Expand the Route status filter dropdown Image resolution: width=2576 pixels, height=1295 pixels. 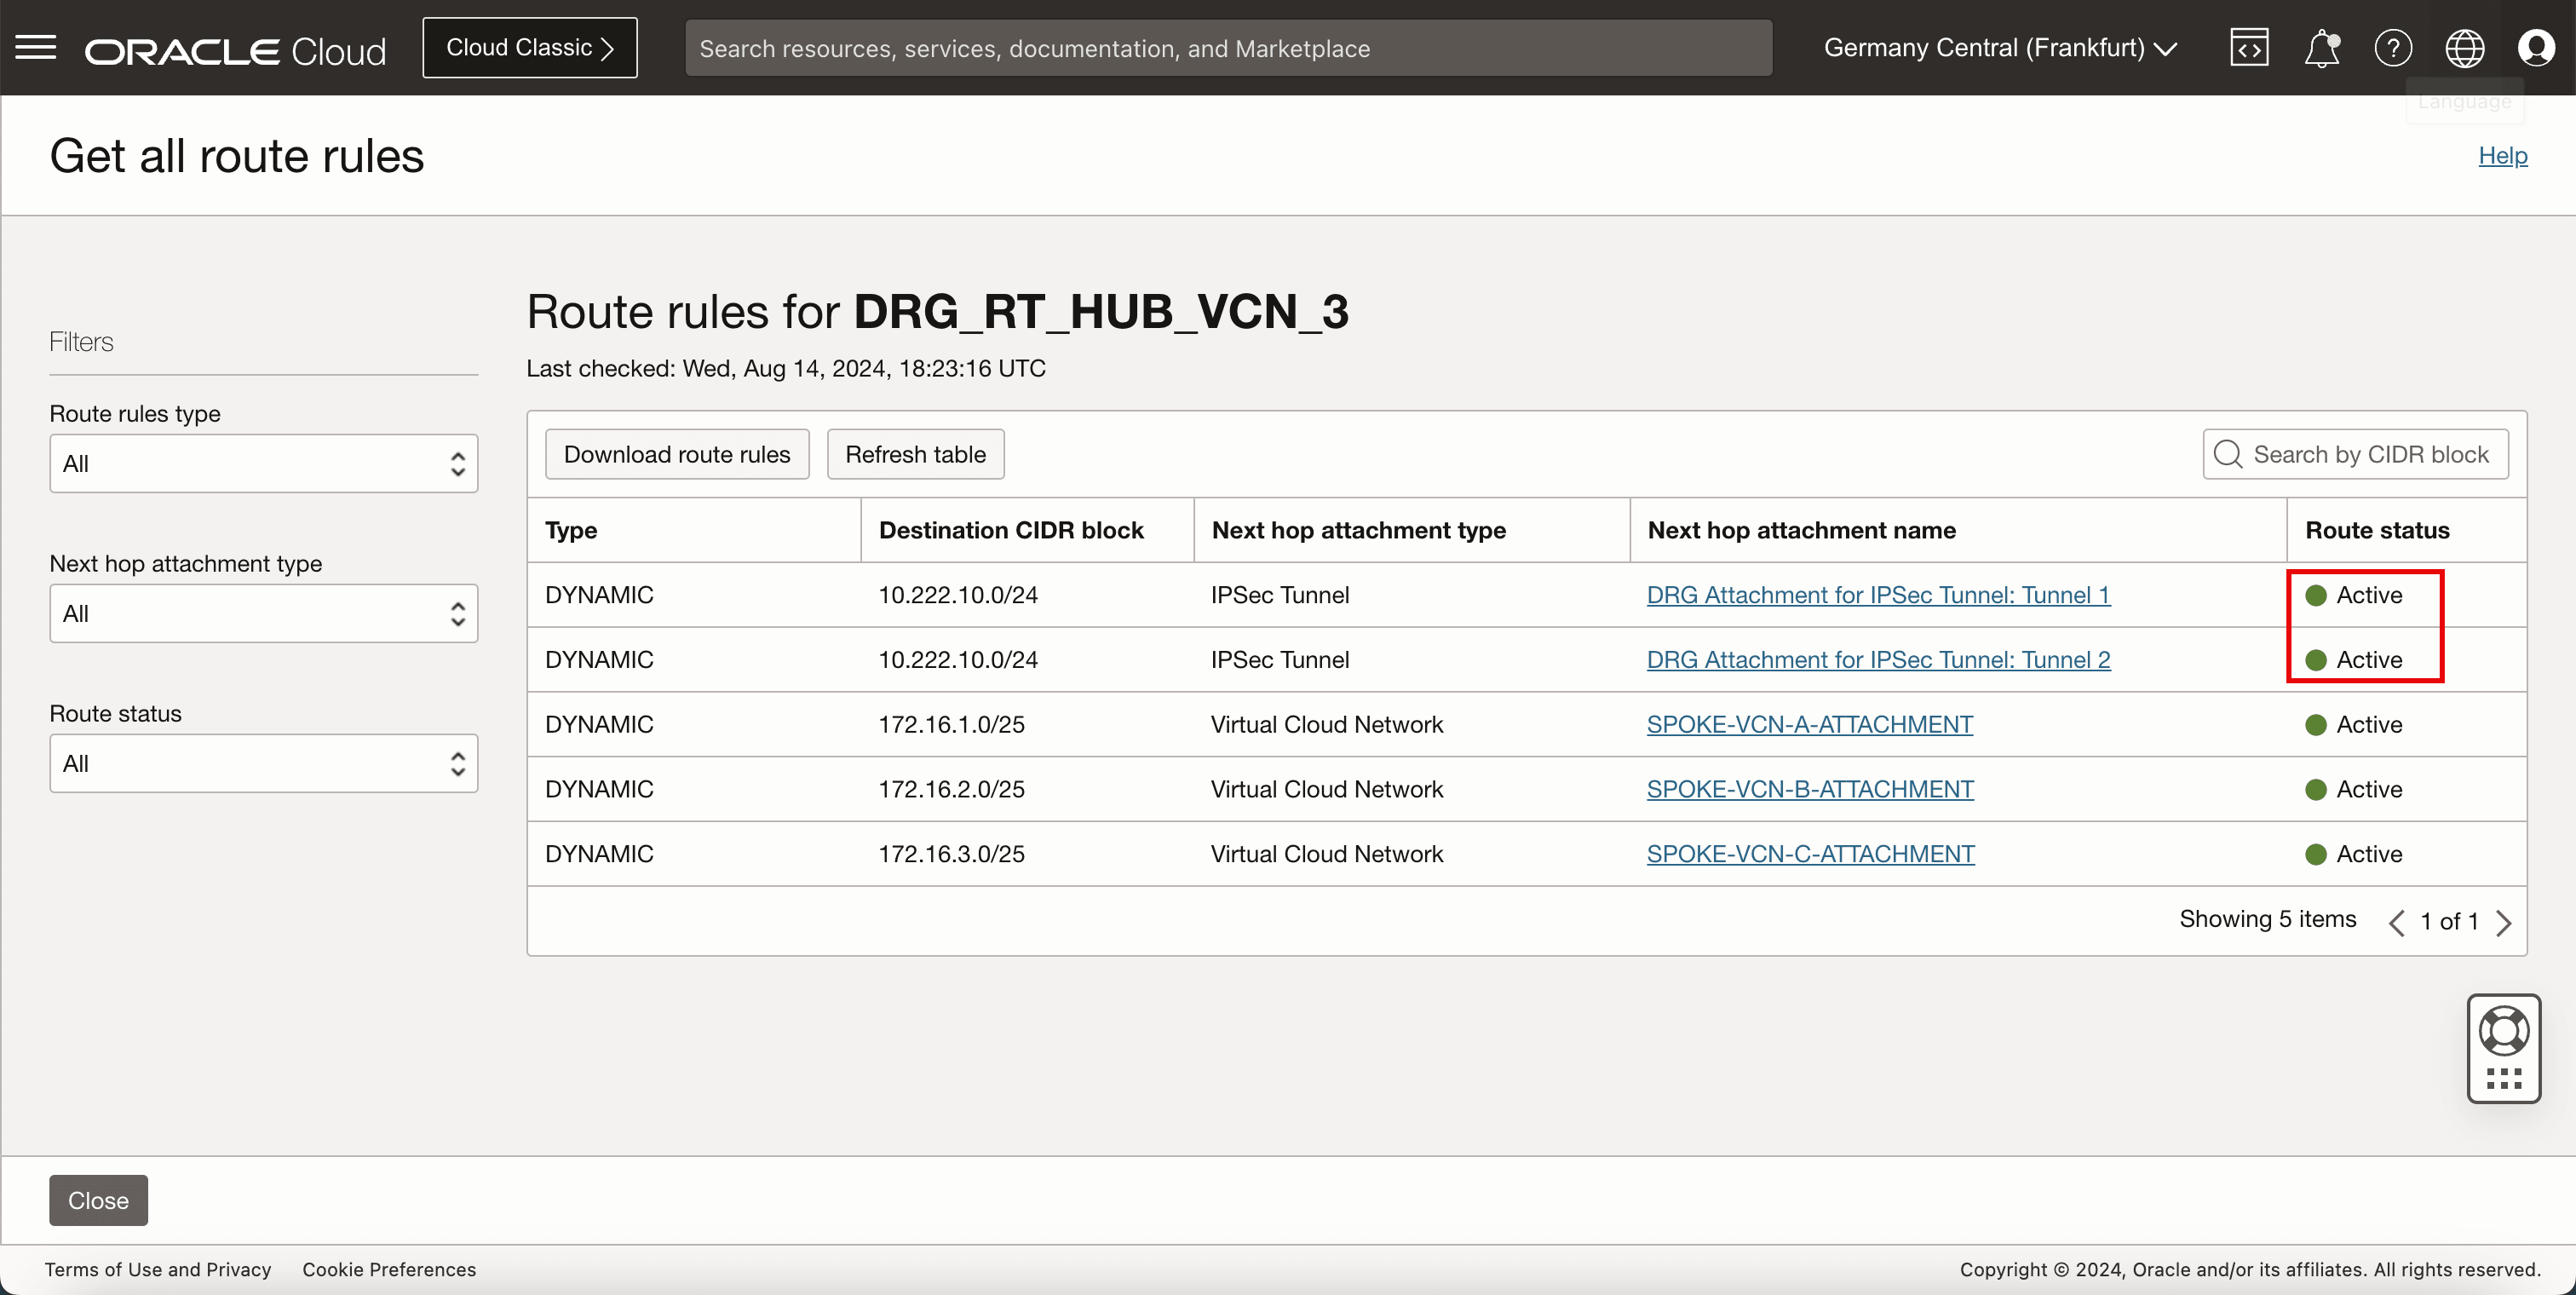(x=264, y=764)
